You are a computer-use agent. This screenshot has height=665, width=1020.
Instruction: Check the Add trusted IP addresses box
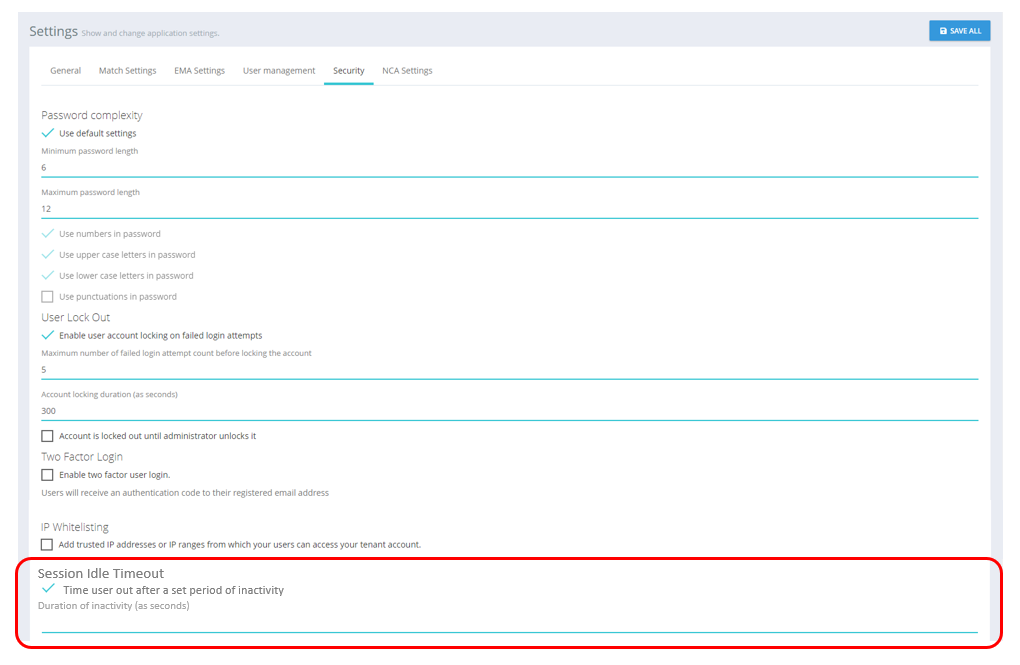[x=48, y=545]
